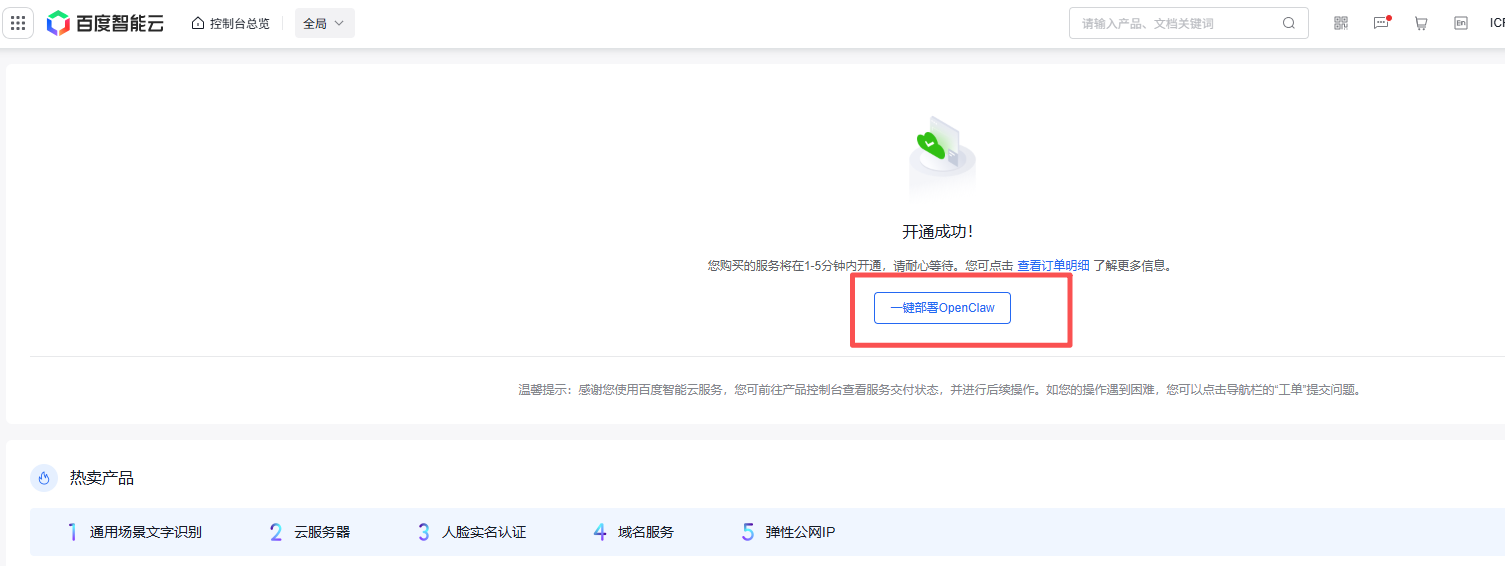Focus the product and docs search field
1505x566 pixels.
click(x=1175, y=23)
